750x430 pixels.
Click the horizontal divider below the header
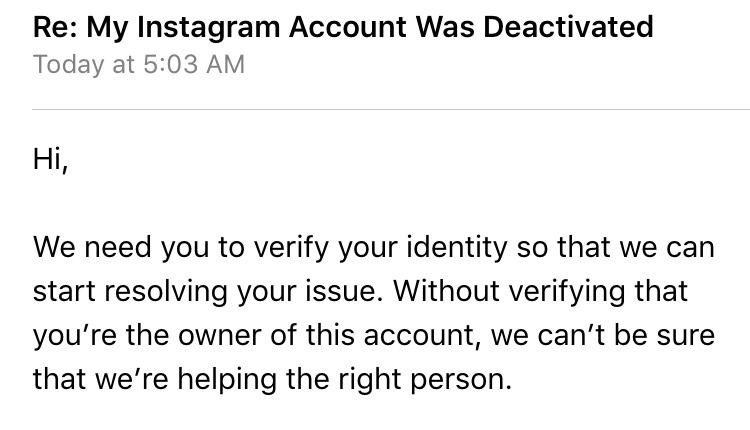(x=391, y=110)
